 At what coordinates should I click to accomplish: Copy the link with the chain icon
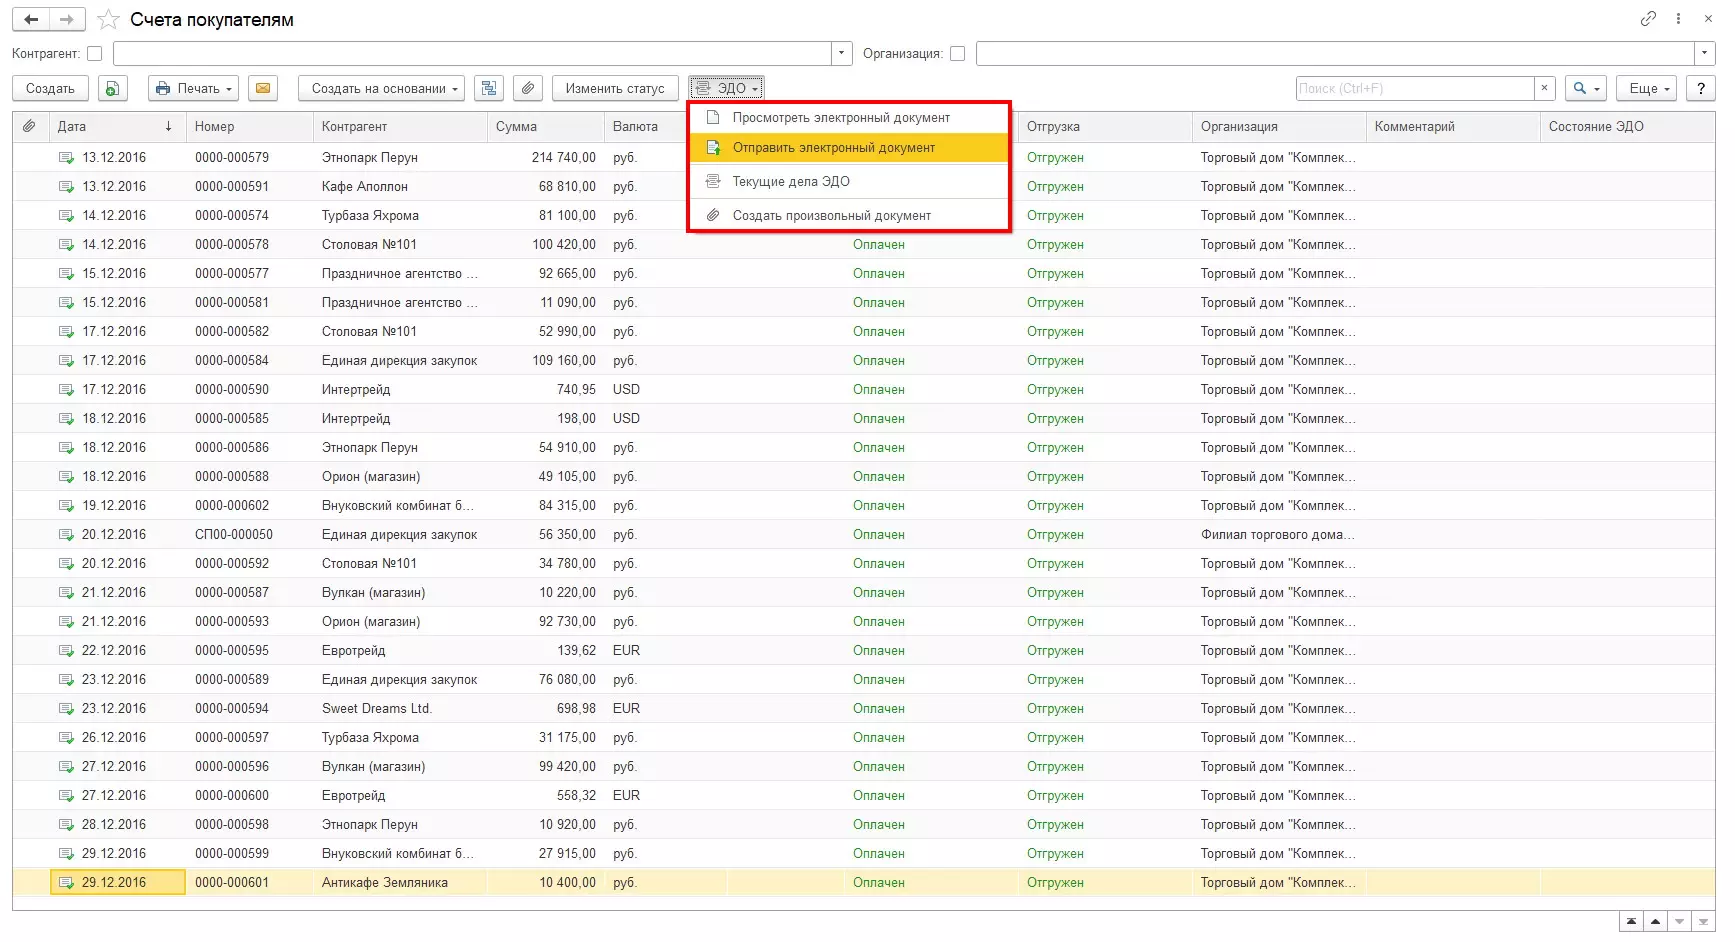[x=1648, y=19]
